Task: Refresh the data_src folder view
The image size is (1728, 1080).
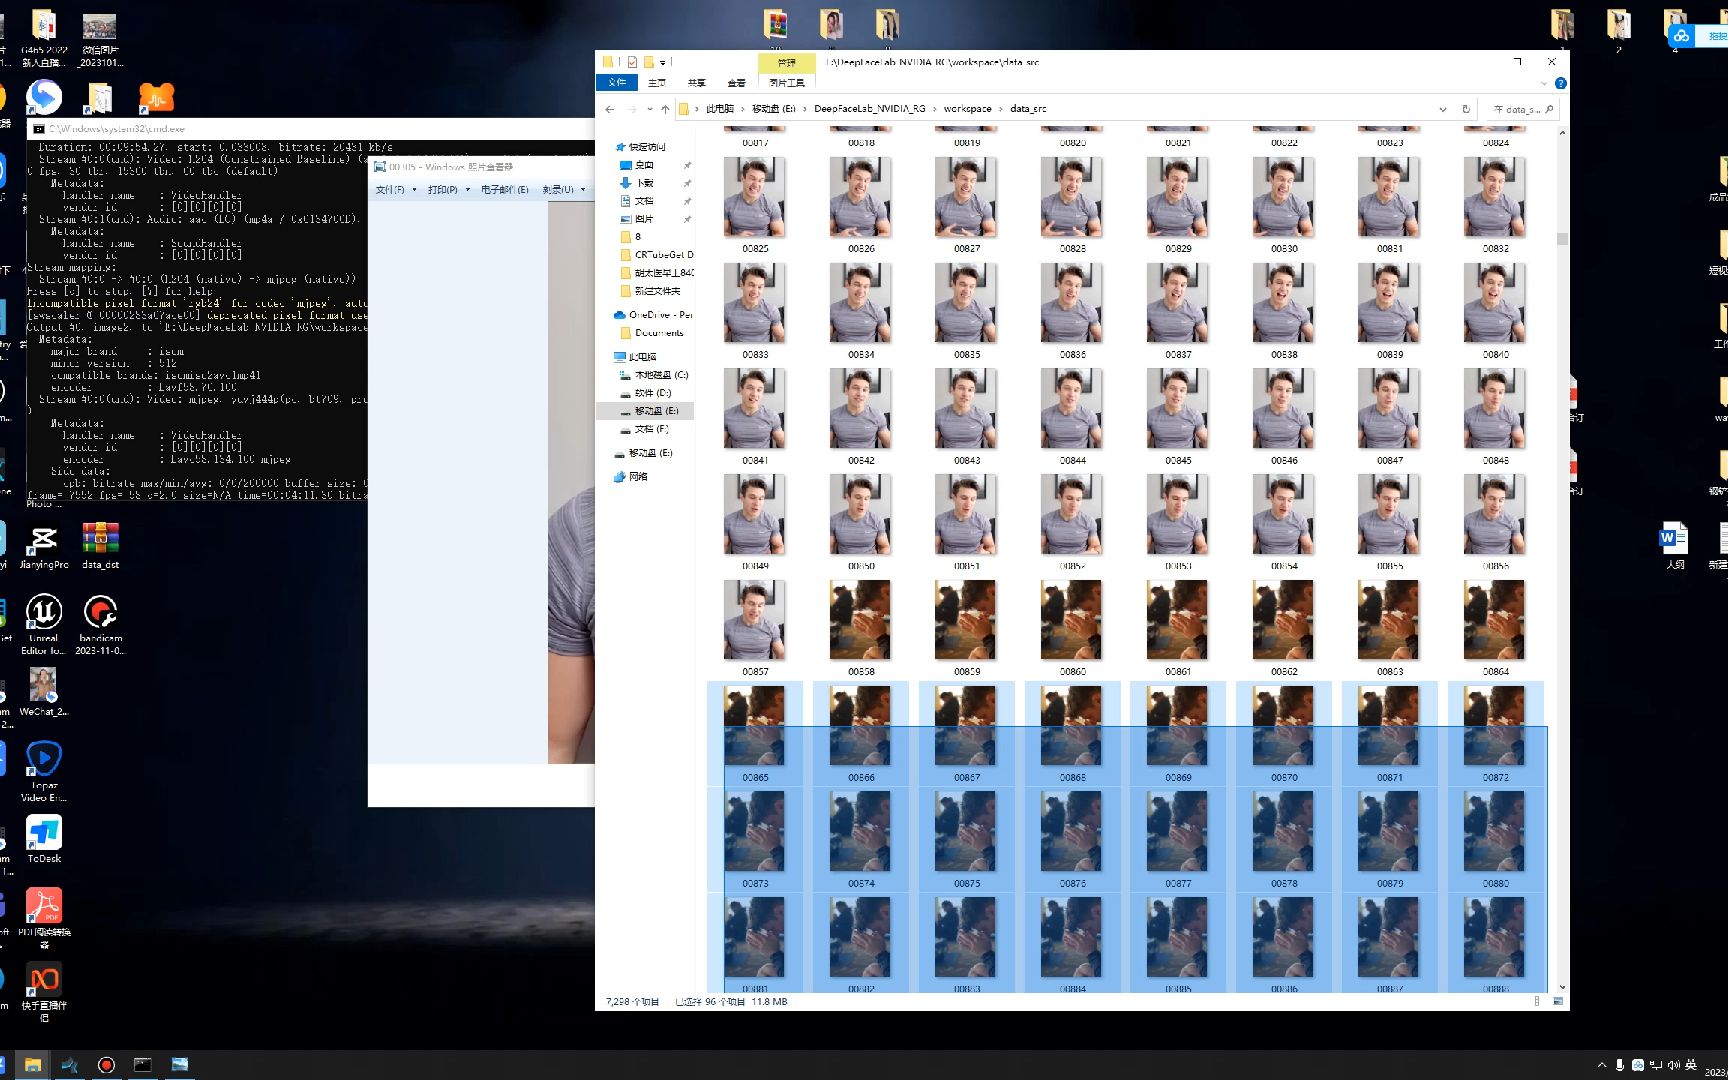Action: (1466, 109)
